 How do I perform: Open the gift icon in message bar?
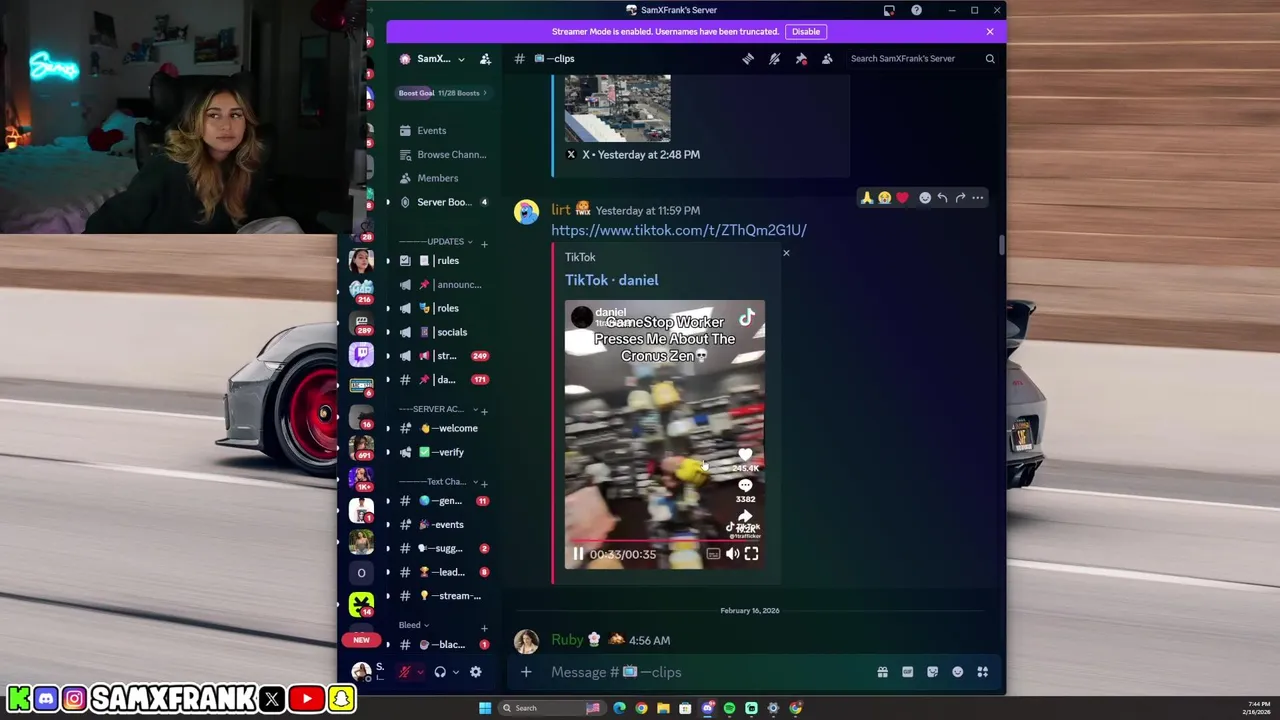click(882, 672)
